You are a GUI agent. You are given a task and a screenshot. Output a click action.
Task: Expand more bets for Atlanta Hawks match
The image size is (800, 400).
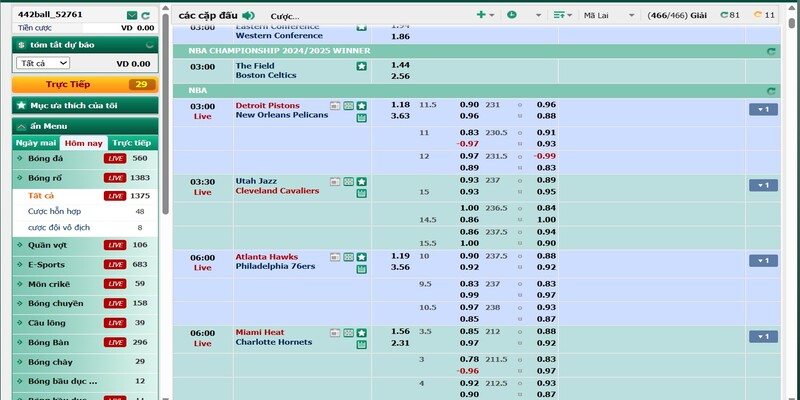tap(763, 261)
